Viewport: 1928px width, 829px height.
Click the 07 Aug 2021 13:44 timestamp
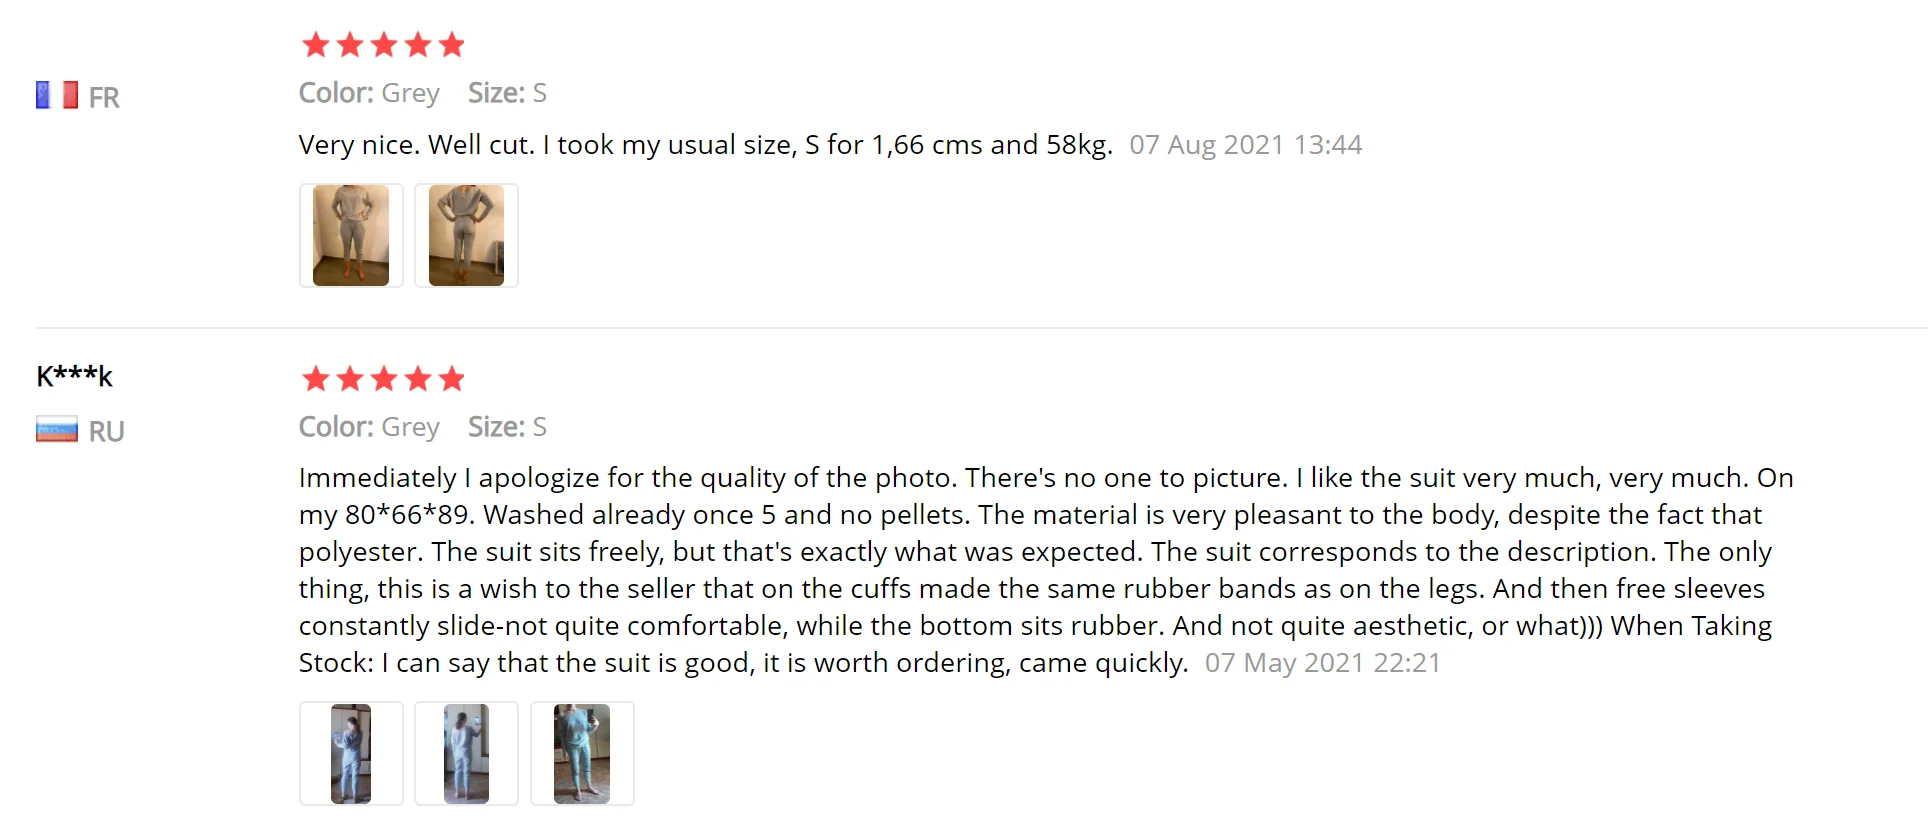click(x=1245, y=145)
